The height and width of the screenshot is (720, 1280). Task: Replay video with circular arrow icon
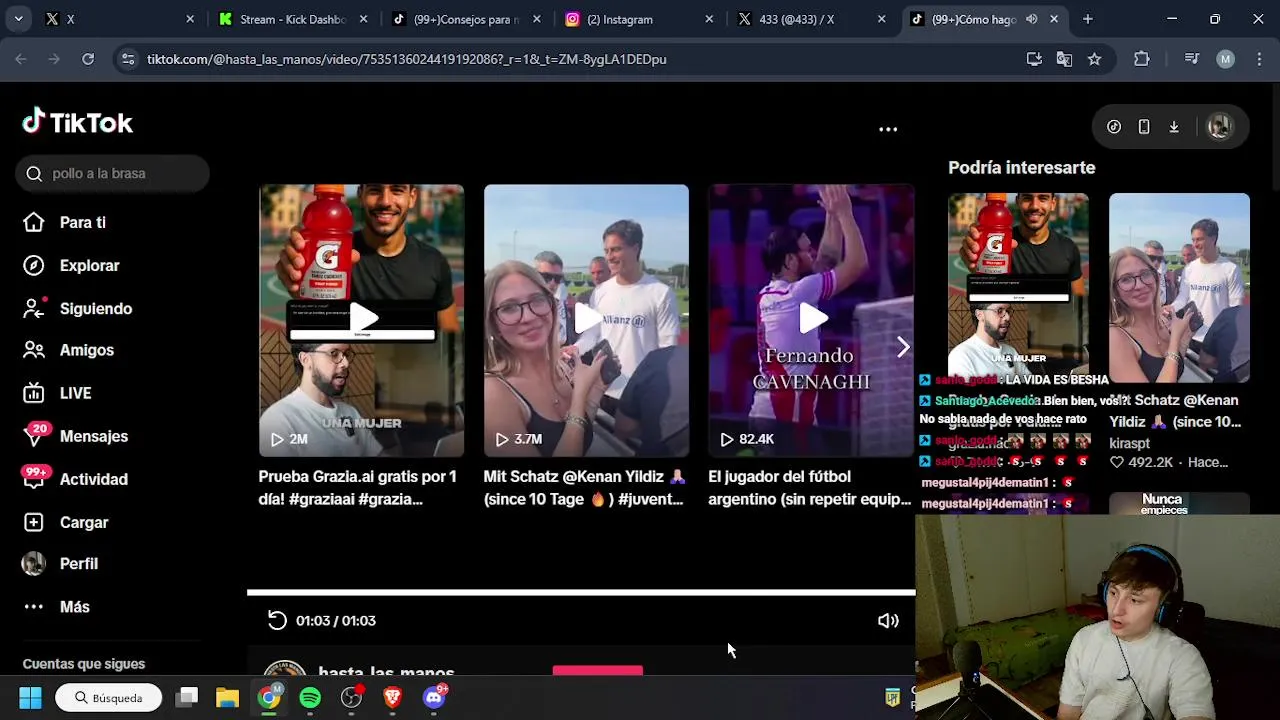(x=277, y=621)
